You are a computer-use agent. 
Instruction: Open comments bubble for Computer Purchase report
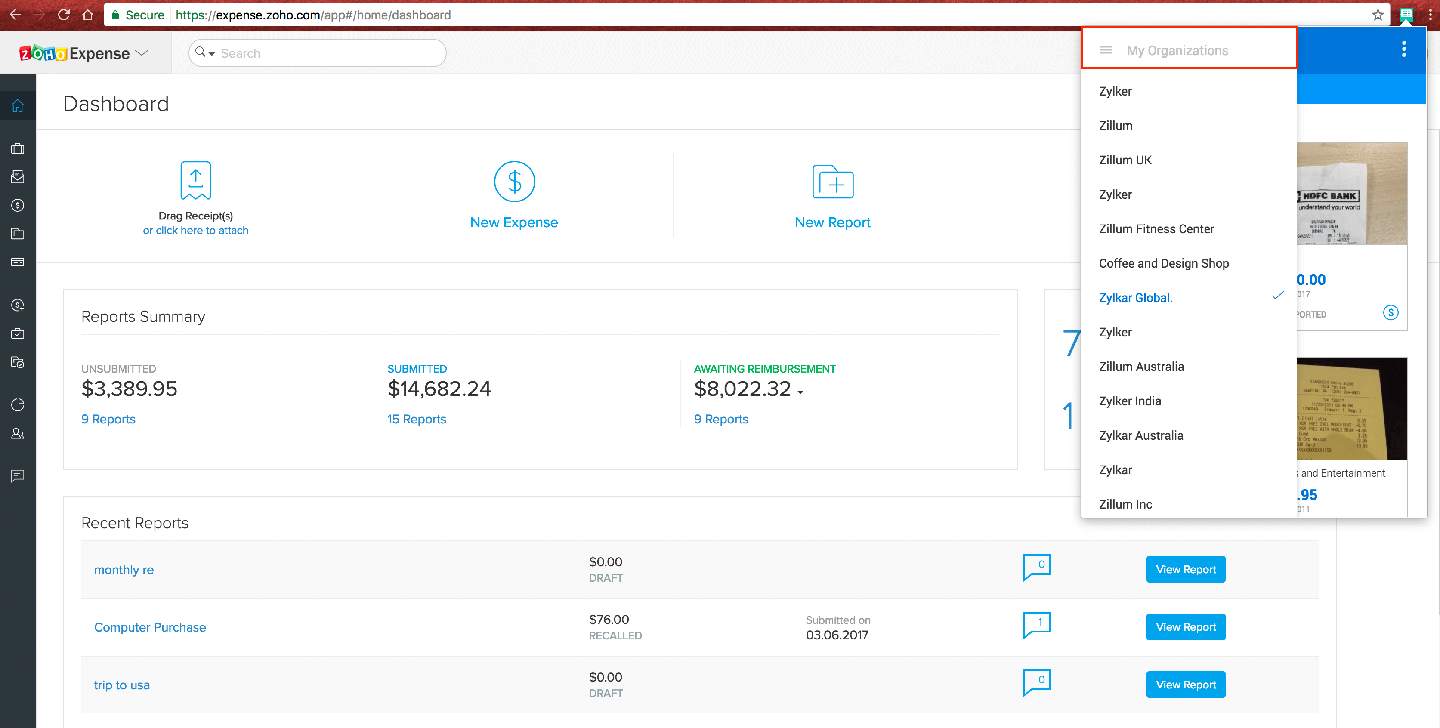coord(1037,625)
